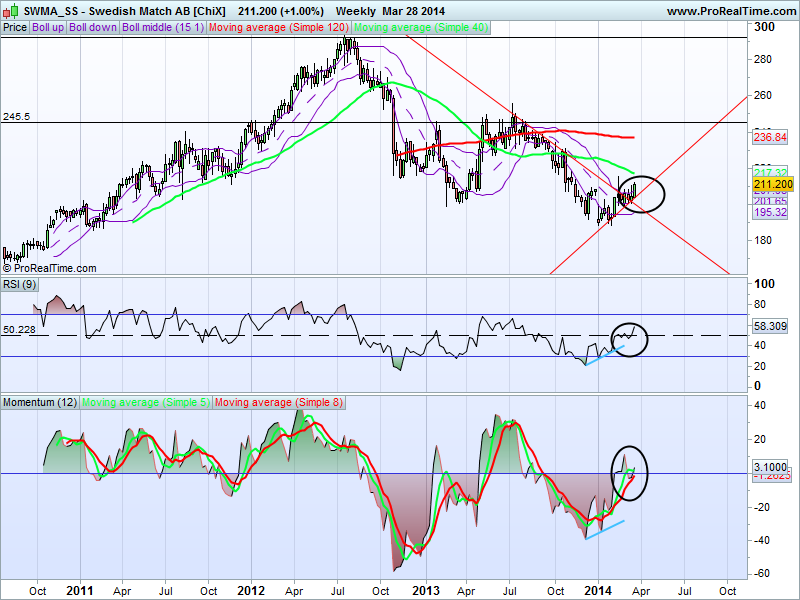Select Momentum's Moving average (Simple 5) label
This screenshot has height=600, width=800.
[x=145, y=403]
